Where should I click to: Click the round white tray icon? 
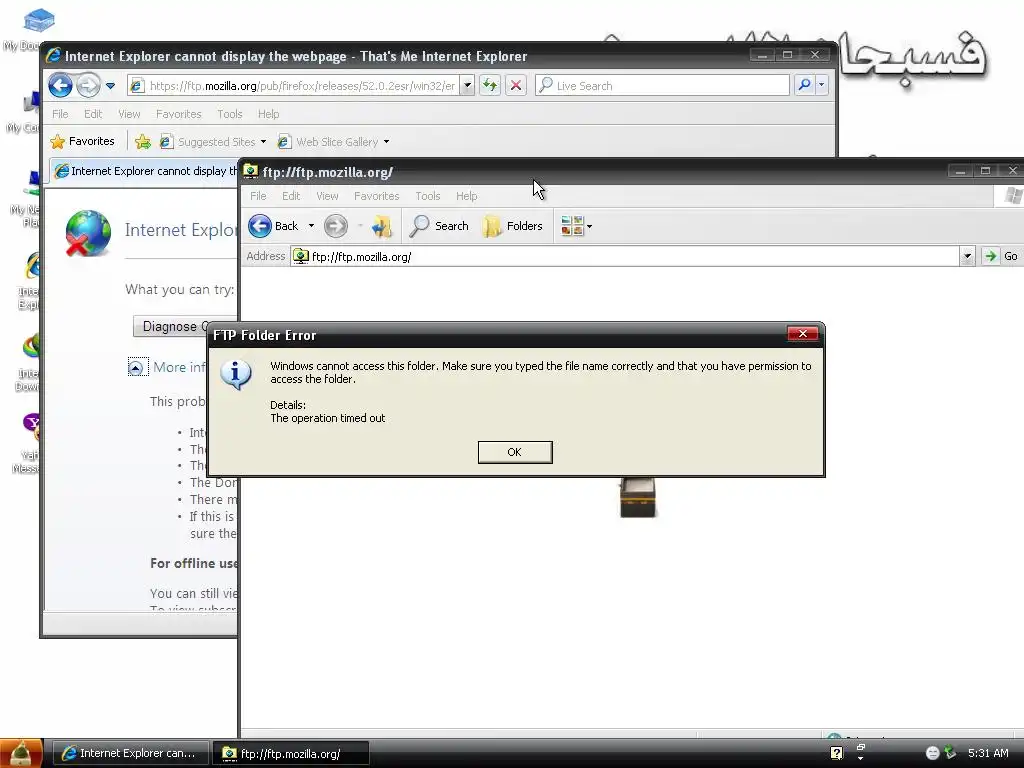pyautogui.click(x=933, y=753)
